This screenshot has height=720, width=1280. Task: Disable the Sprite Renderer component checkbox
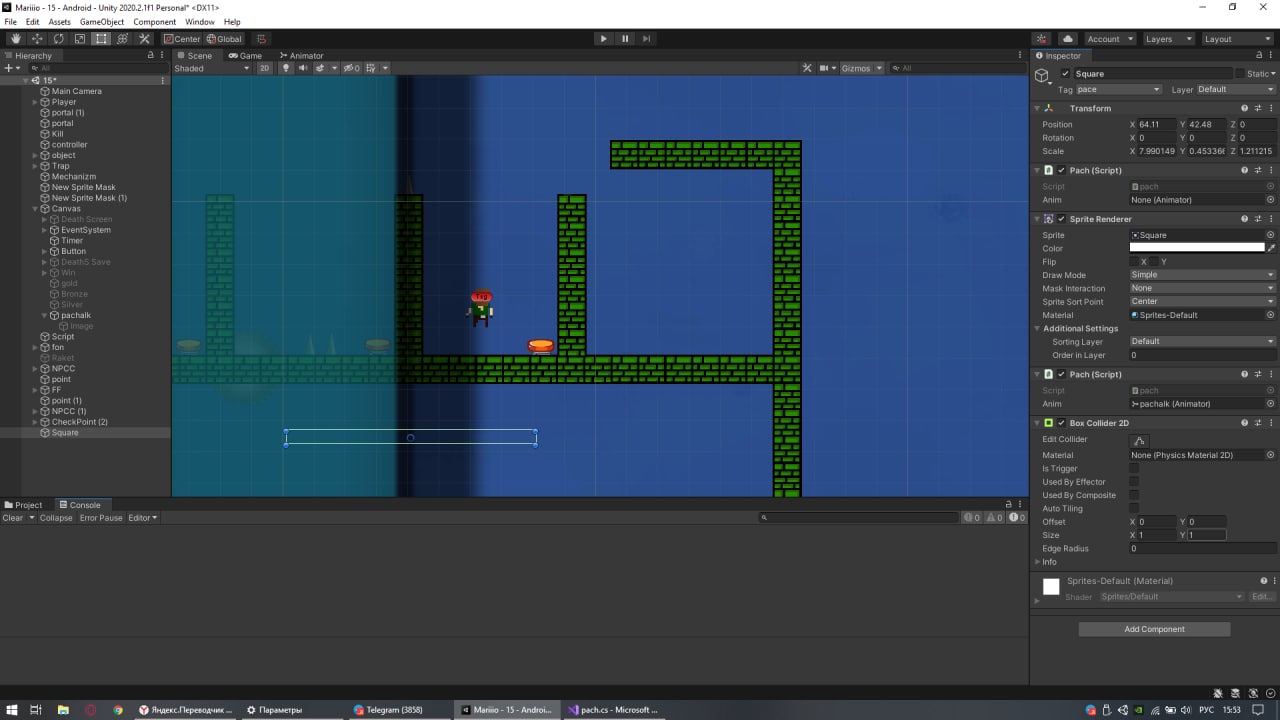(1062, 219)
